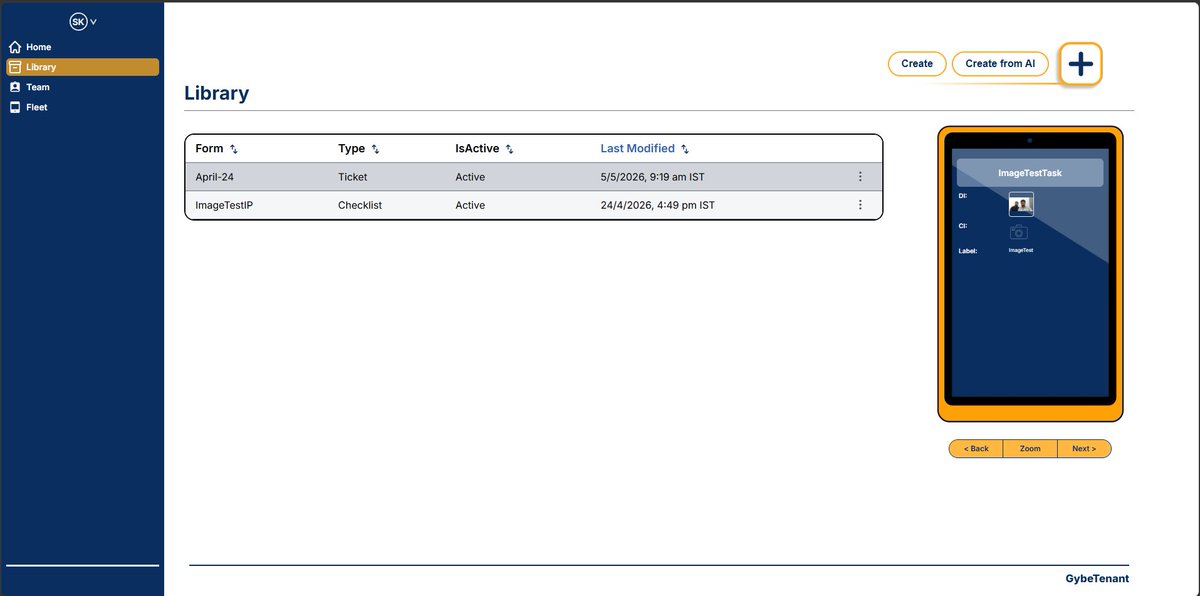This screenshot has width=1200, height=596.
Task: Click the Create button
Action: click(917, 63)
